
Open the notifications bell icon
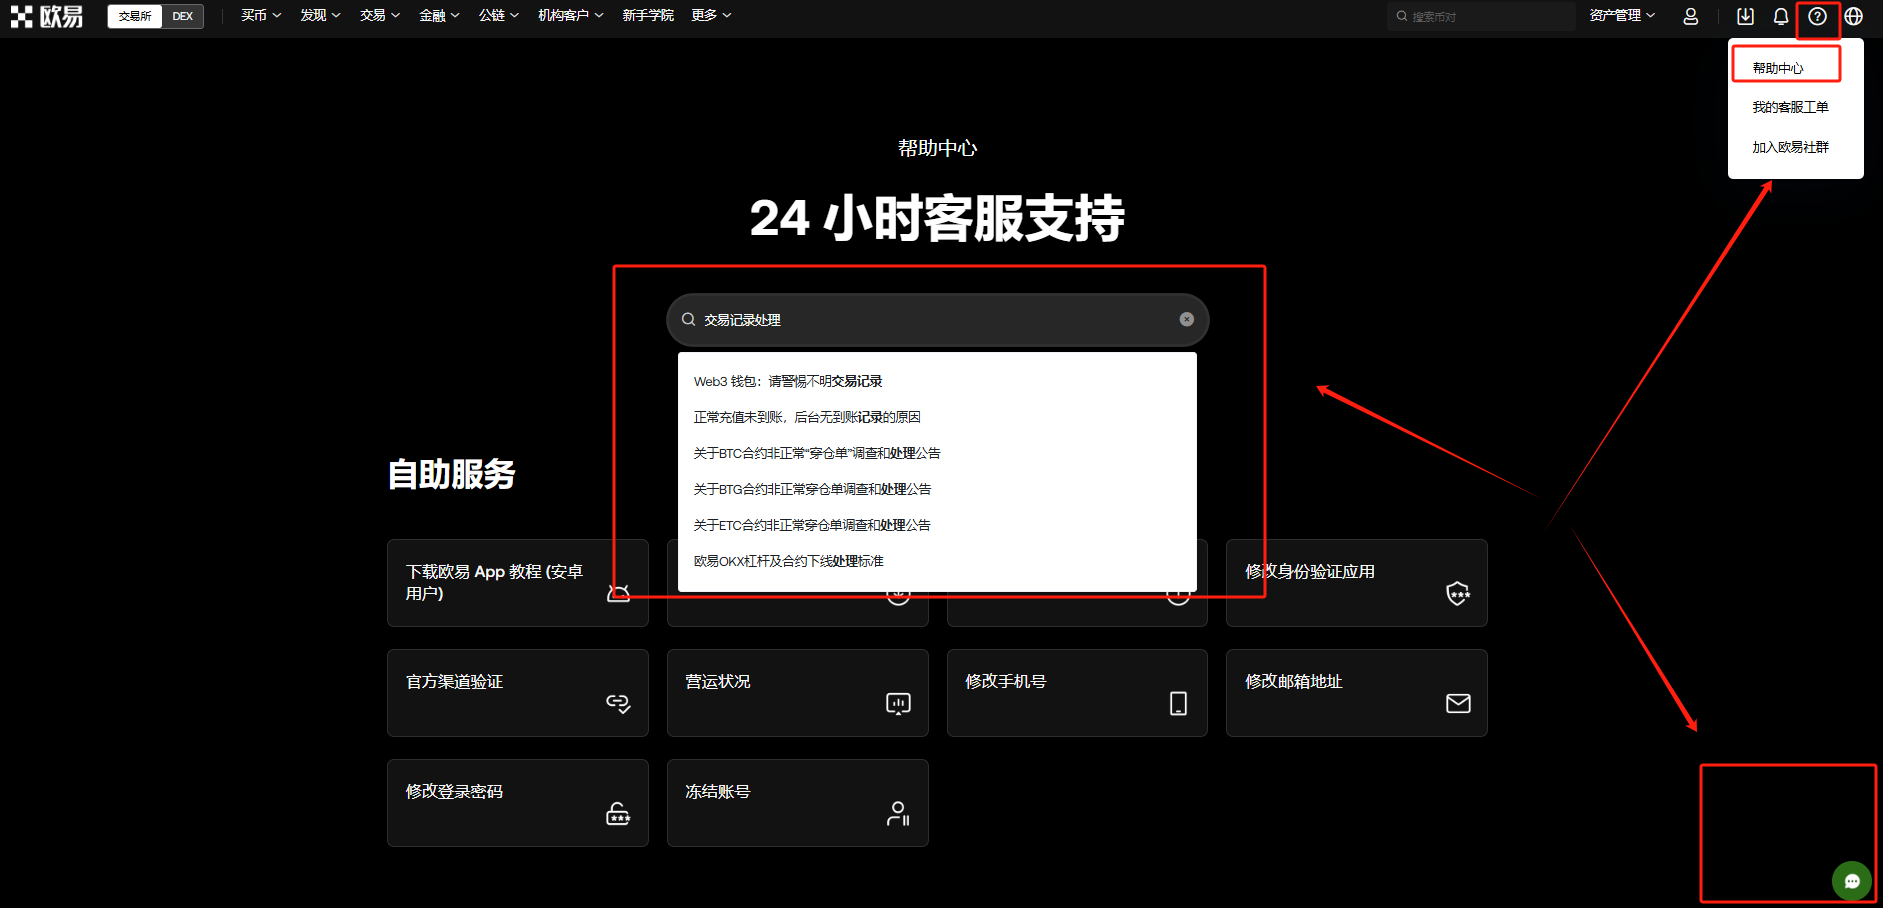tap(1781, 16)
